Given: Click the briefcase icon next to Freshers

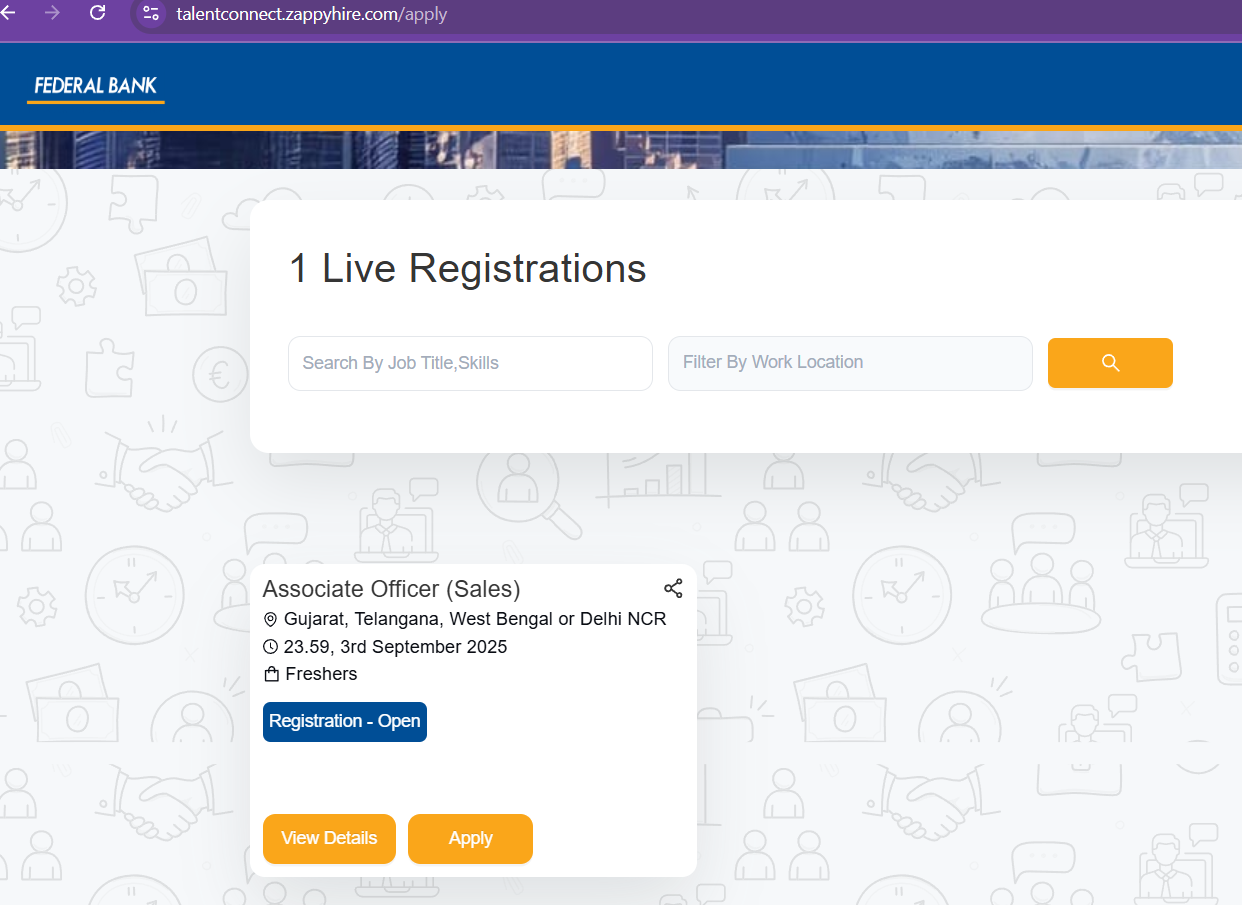Looking at the screenshot, I should click(x=271, y=675).
